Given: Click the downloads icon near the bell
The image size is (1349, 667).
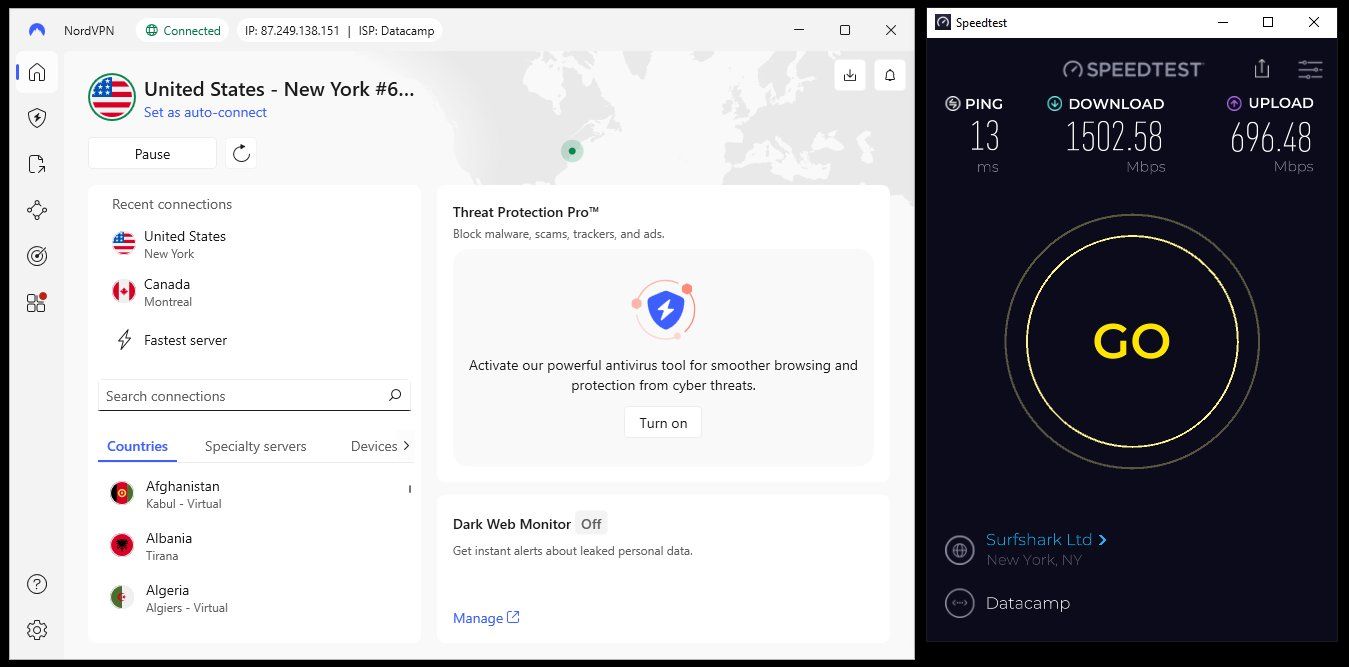Looking at the screenshot, I should tap(849, 75).
